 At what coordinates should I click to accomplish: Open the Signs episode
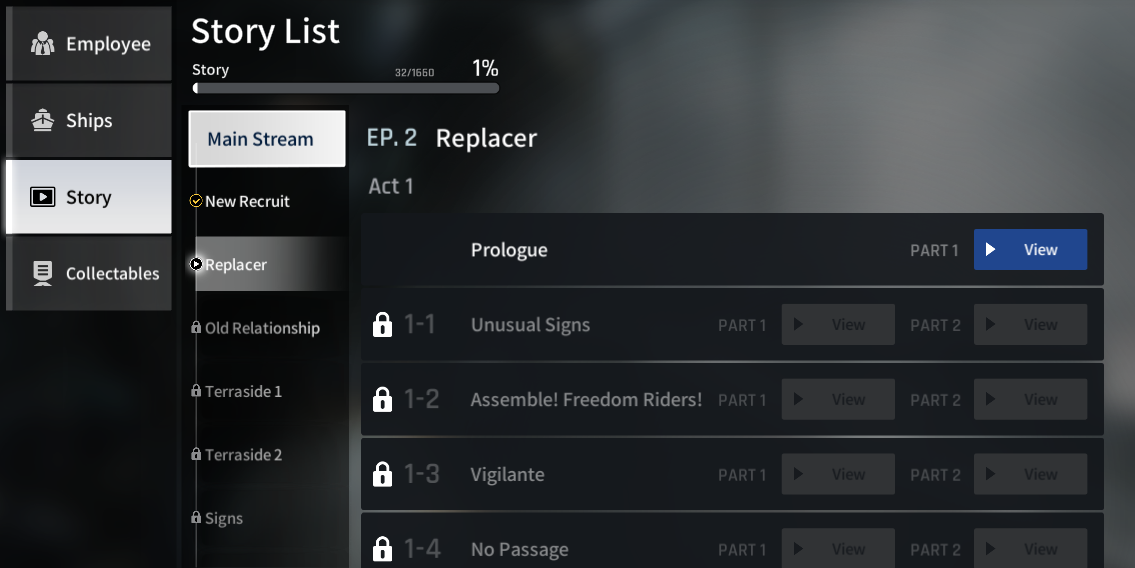[224, 518]
